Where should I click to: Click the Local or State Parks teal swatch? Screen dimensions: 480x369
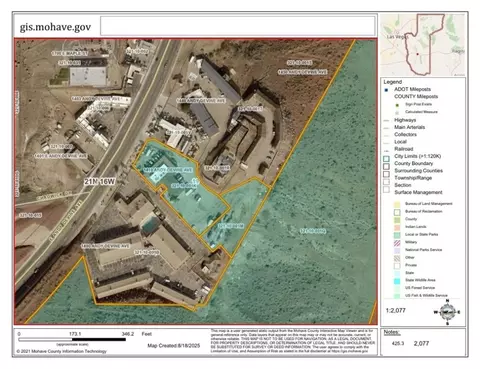[397, 235]
